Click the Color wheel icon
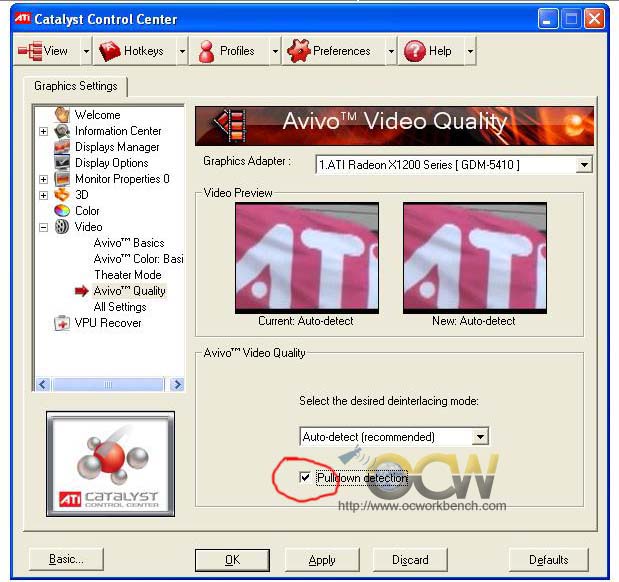The image size is (619, 582). click(x=62, y=210)
